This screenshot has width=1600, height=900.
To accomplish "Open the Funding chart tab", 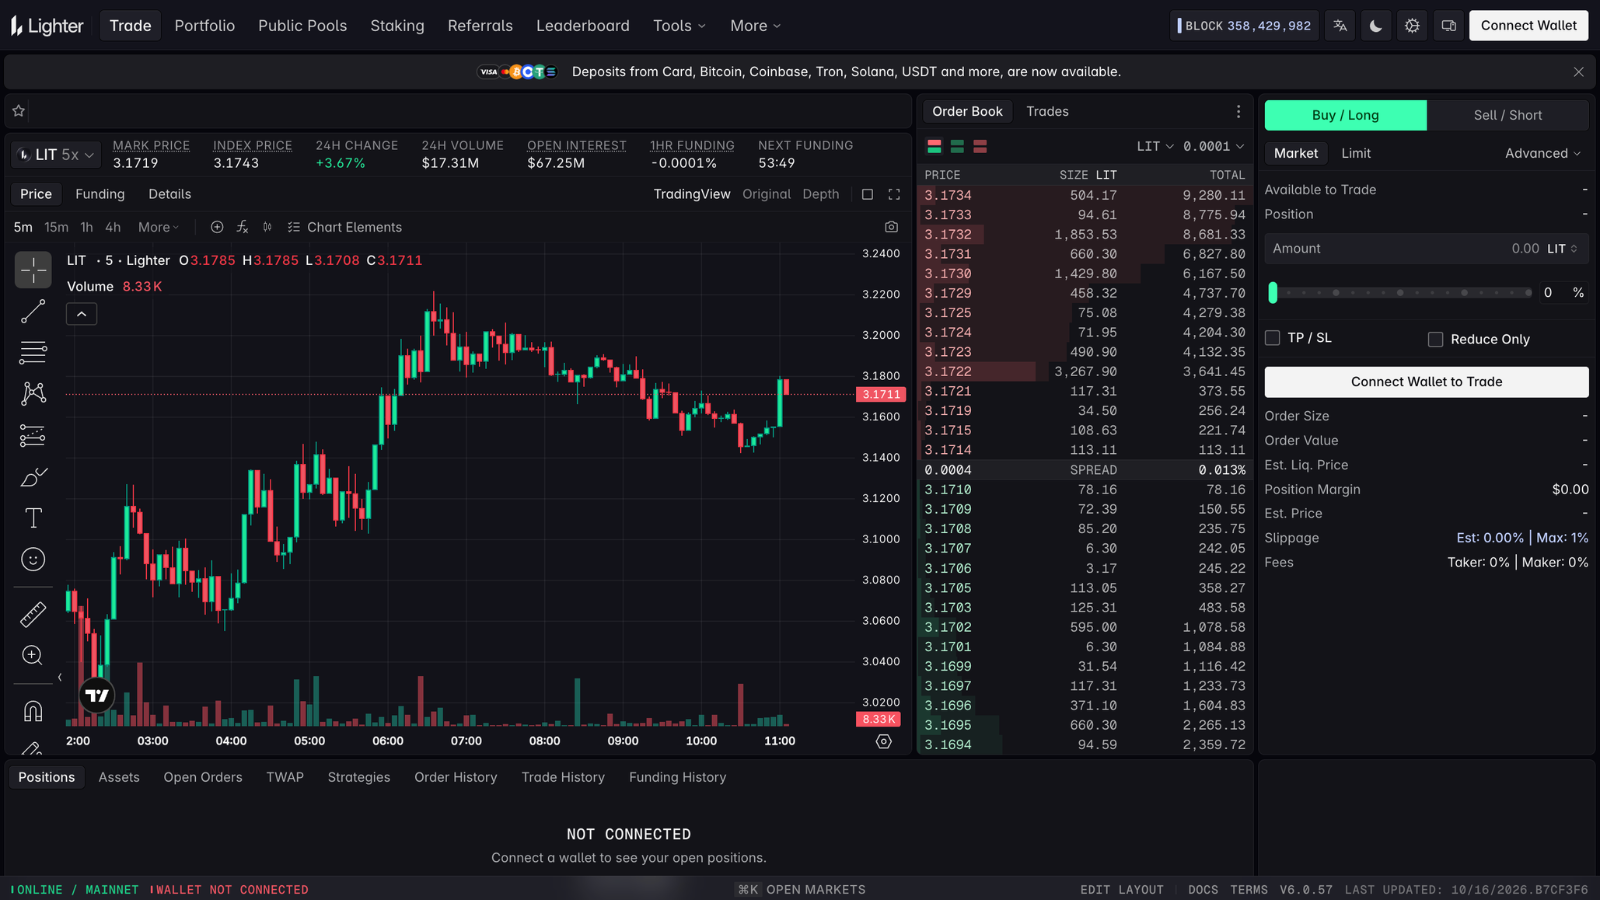I will pos(100,194).
